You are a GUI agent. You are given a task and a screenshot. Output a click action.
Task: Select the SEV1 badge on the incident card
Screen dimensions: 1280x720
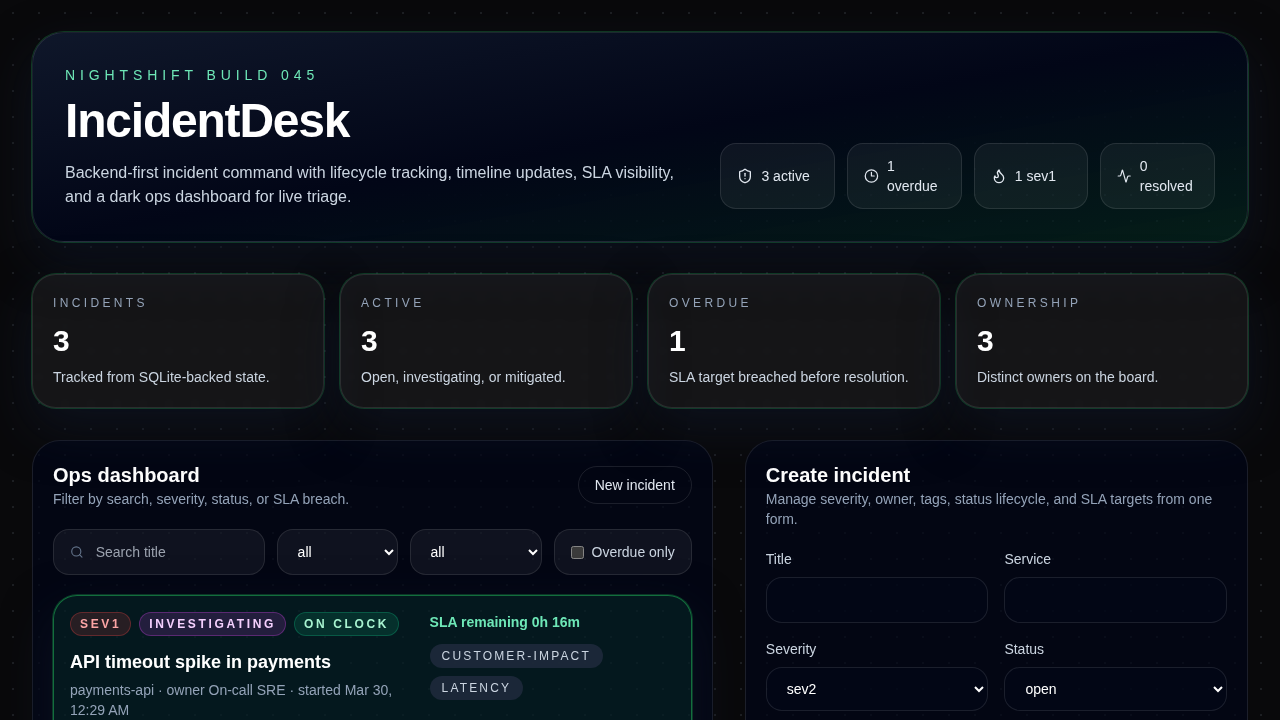click(100, 624)
